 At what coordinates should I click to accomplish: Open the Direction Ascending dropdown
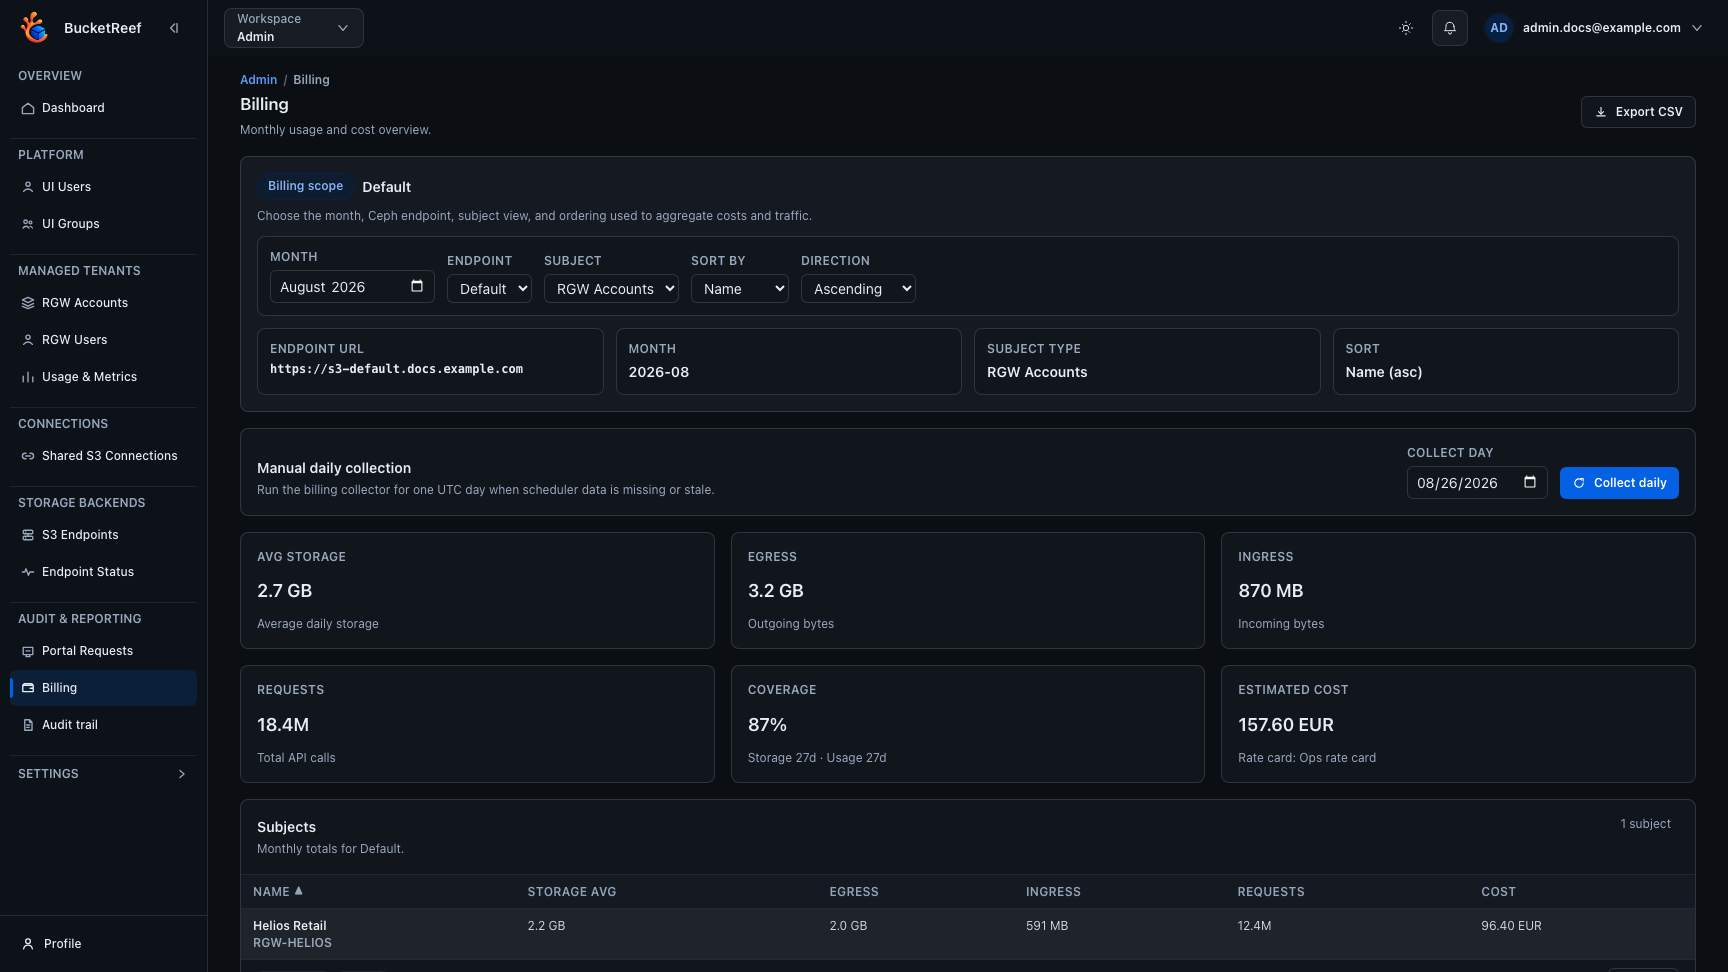coord(858,289)
